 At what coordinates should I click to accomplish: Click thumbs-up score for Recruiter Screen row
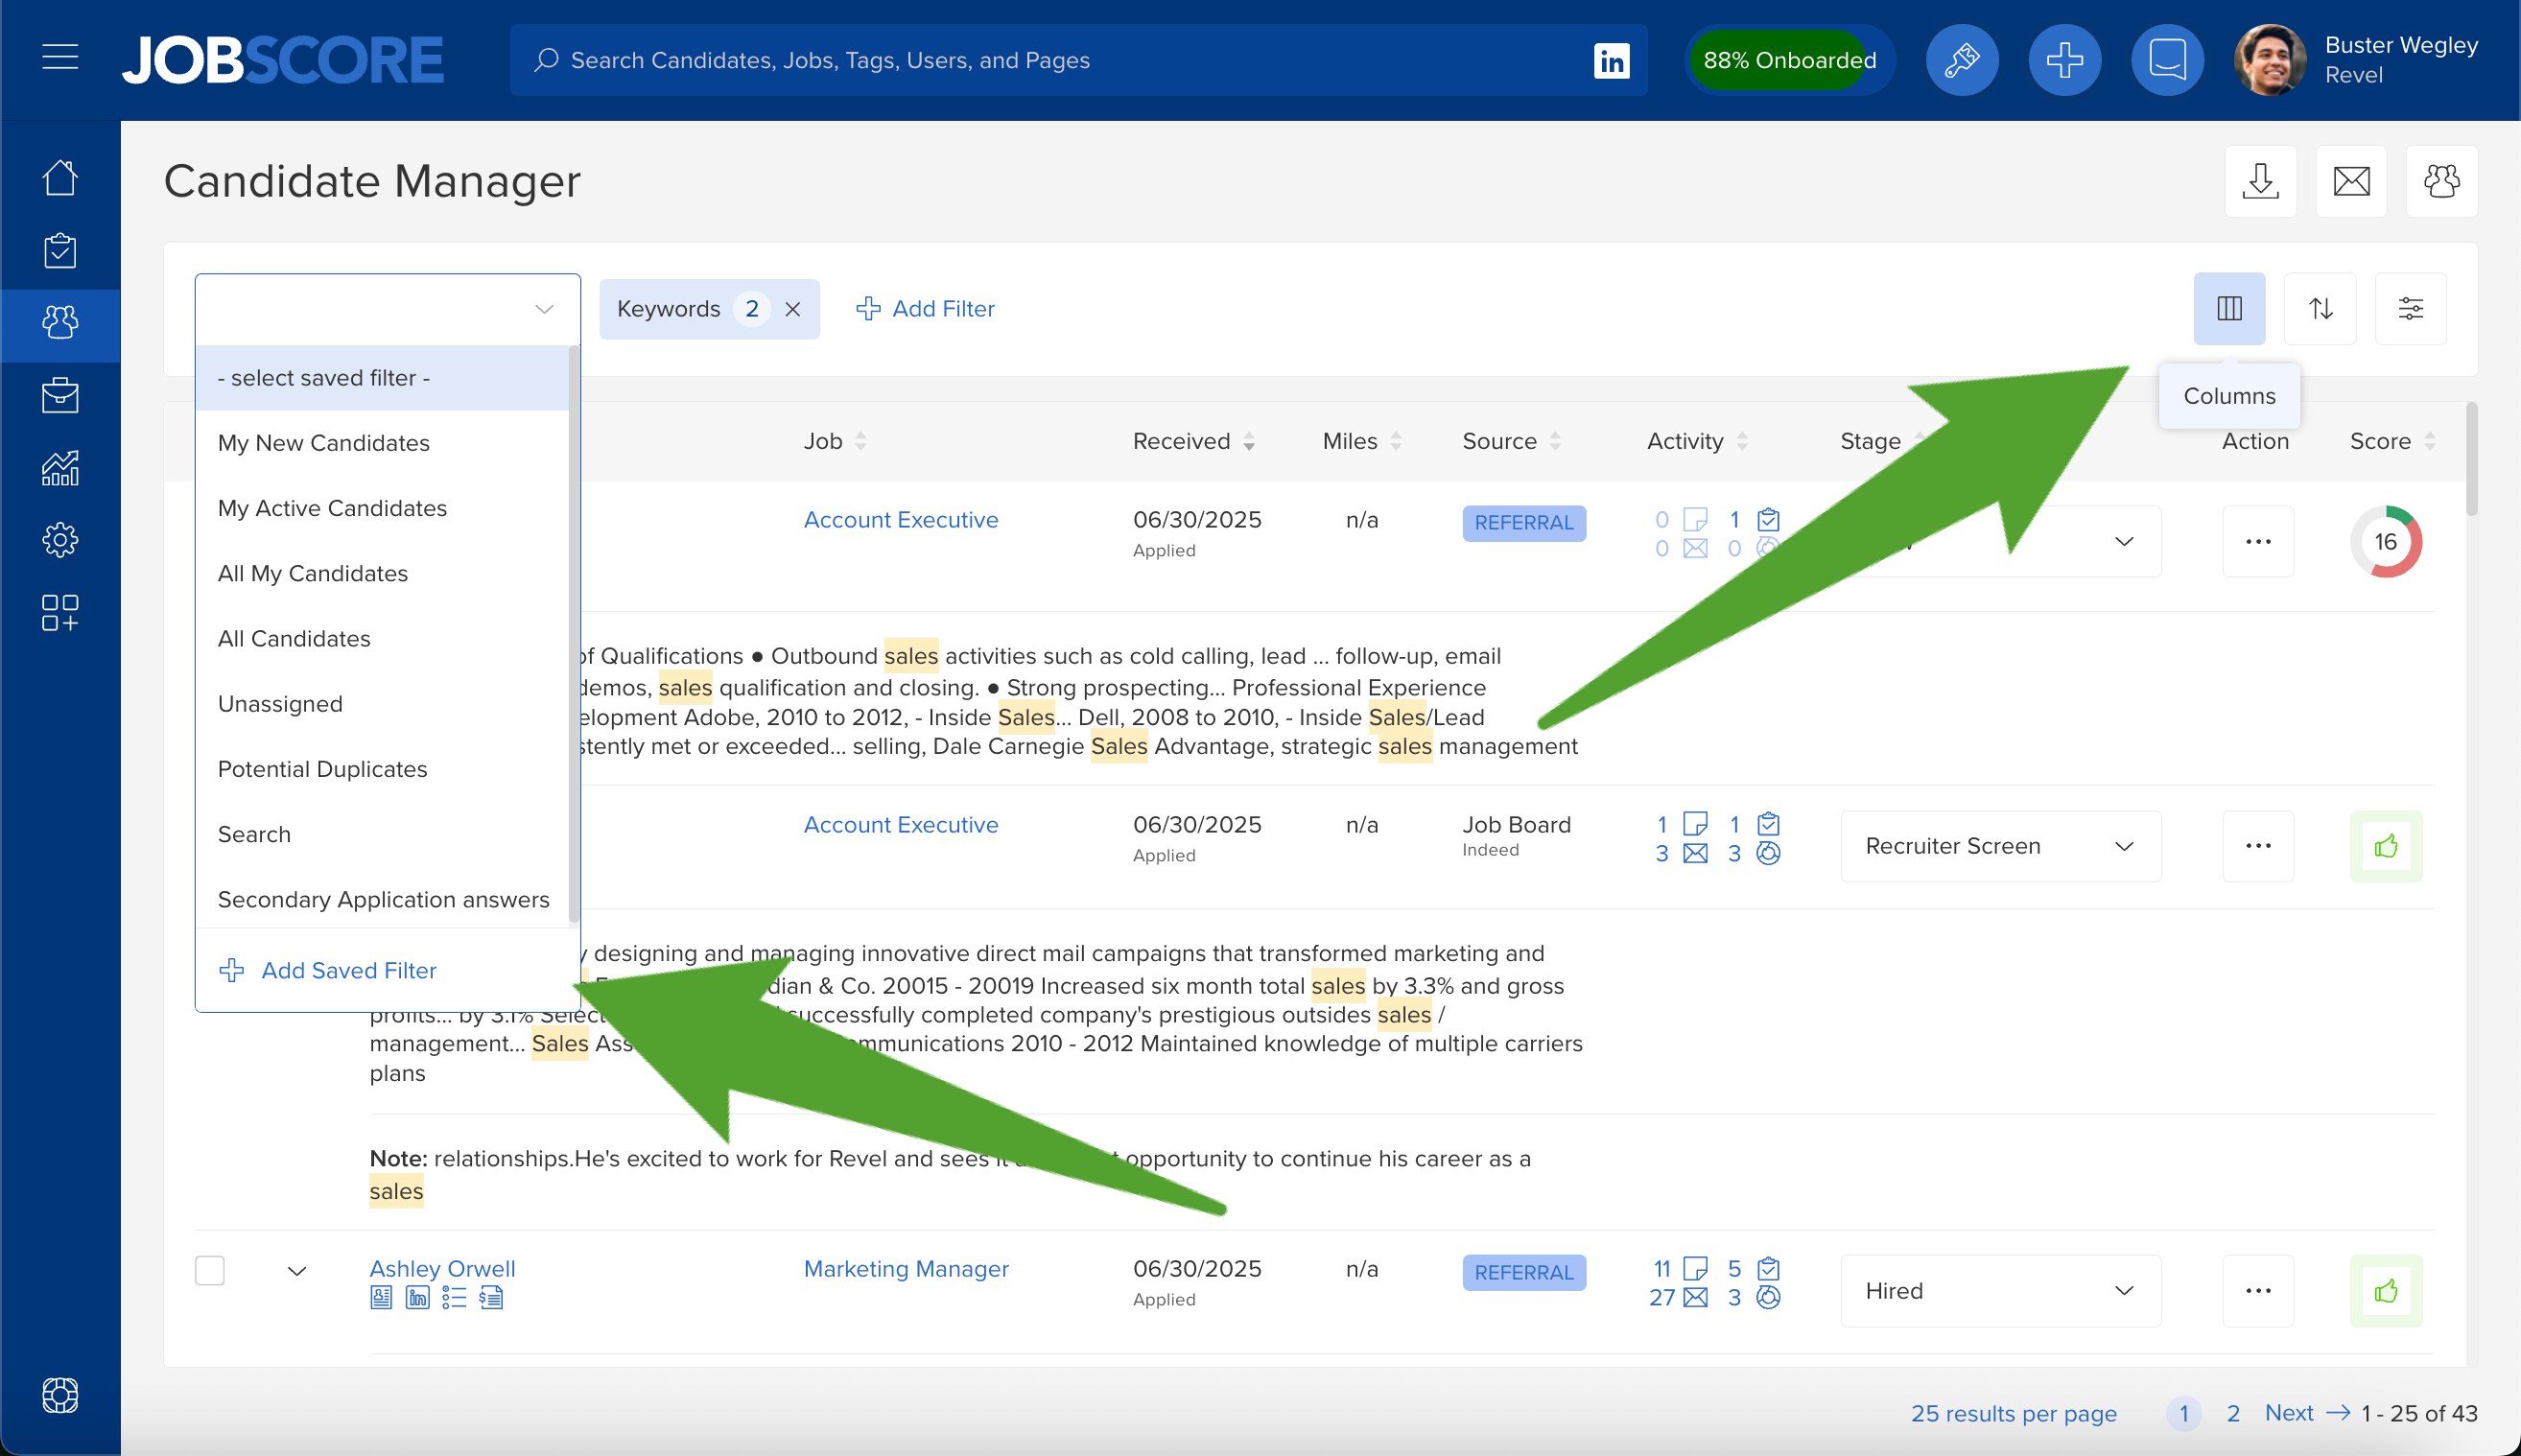tap(2385, 846)
